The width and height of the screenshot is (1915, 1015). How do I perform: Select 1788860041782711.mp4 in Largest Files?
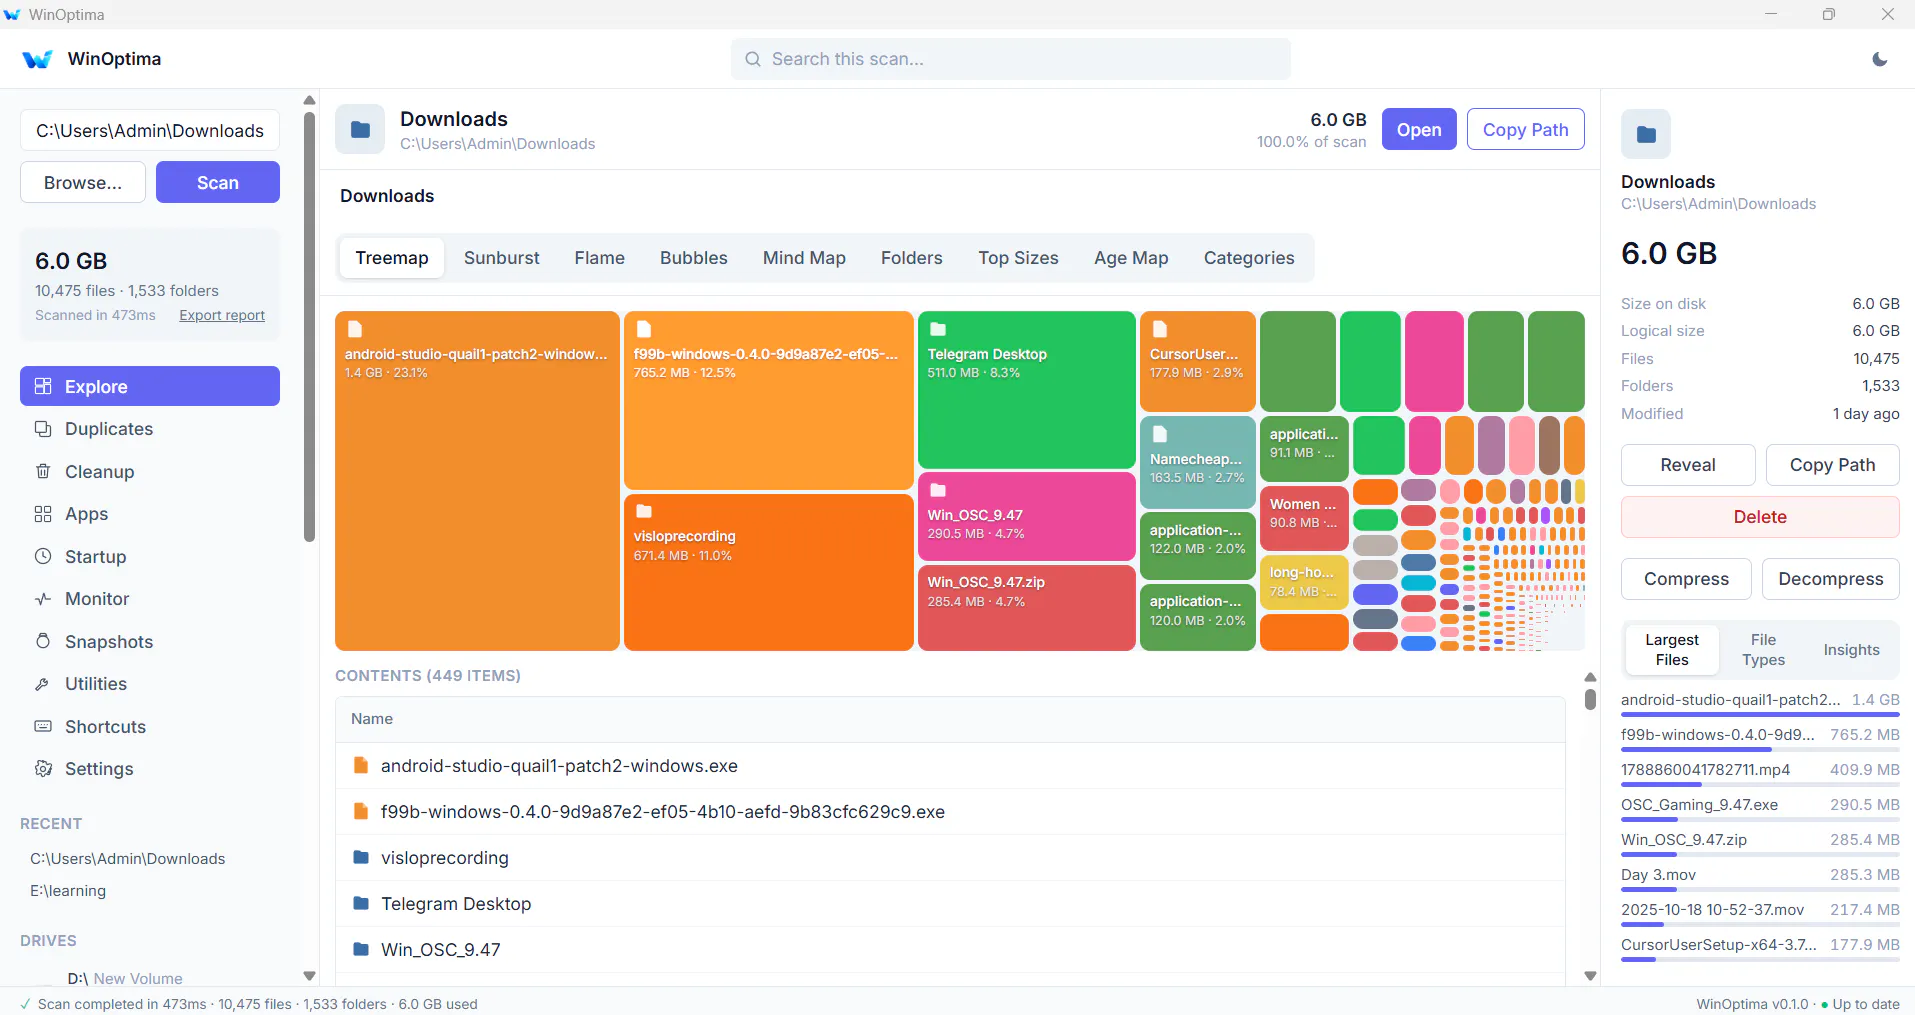pos(1760,773)
